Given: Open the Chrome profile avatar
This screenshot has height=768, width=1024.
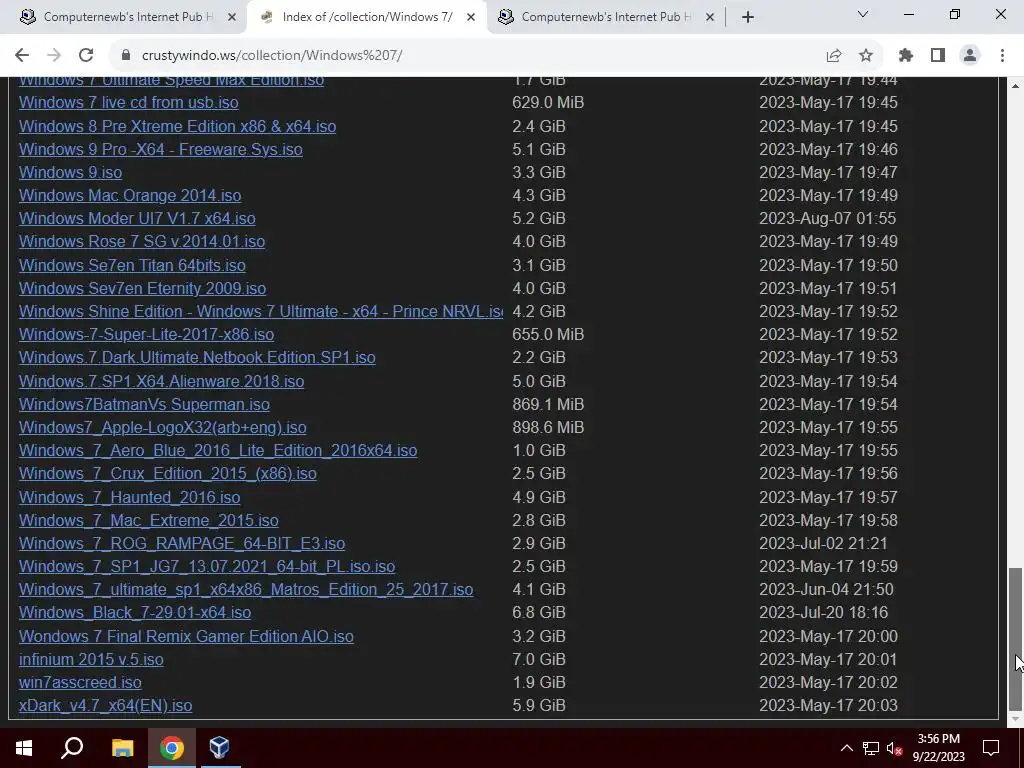Looking at the screenshot, I should [x=970, y=56].
